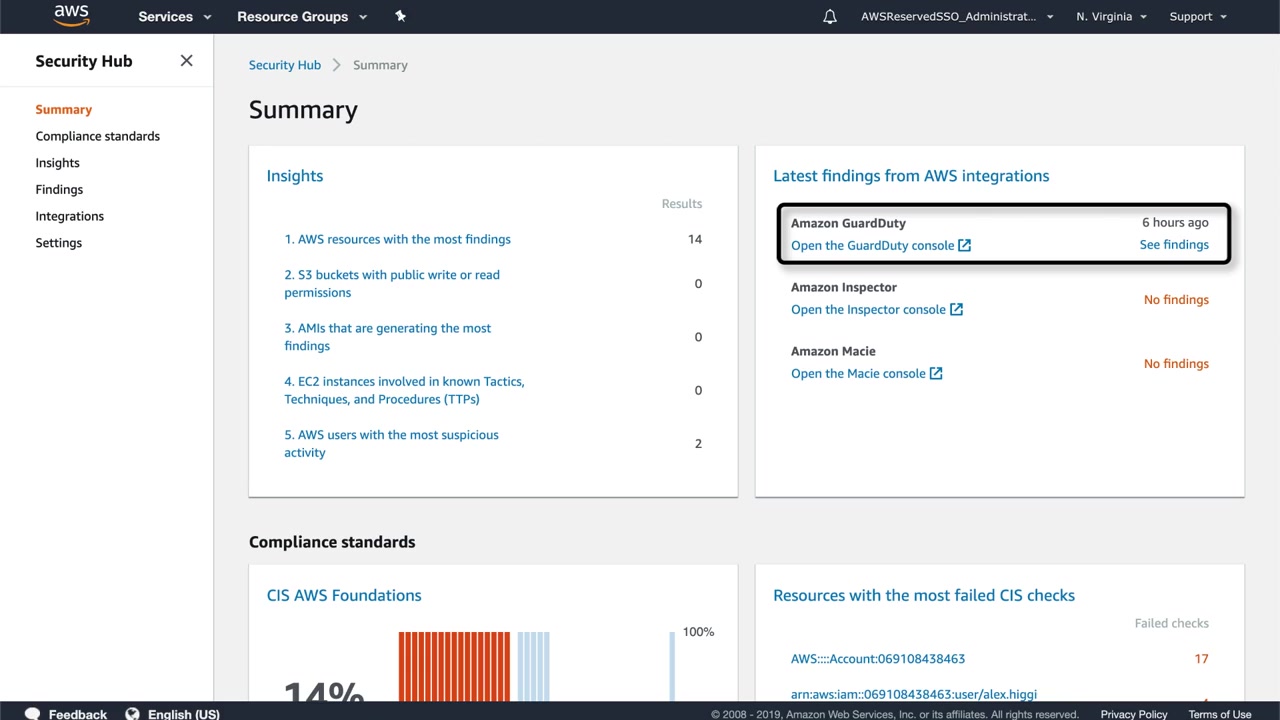Click external link icon beside Inspector console

click(957, 310)
